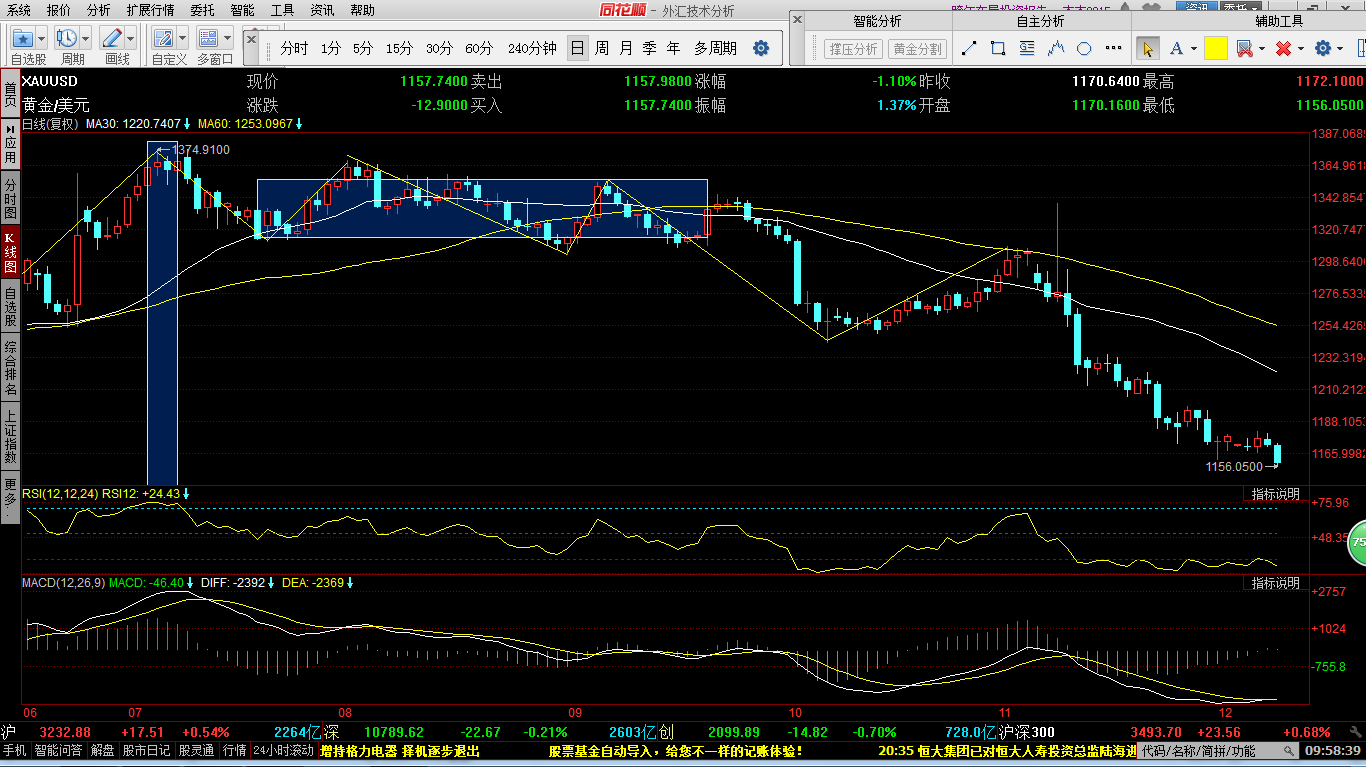Open period toolbar settings gear
1366x767 pixels.
[761, 48]
